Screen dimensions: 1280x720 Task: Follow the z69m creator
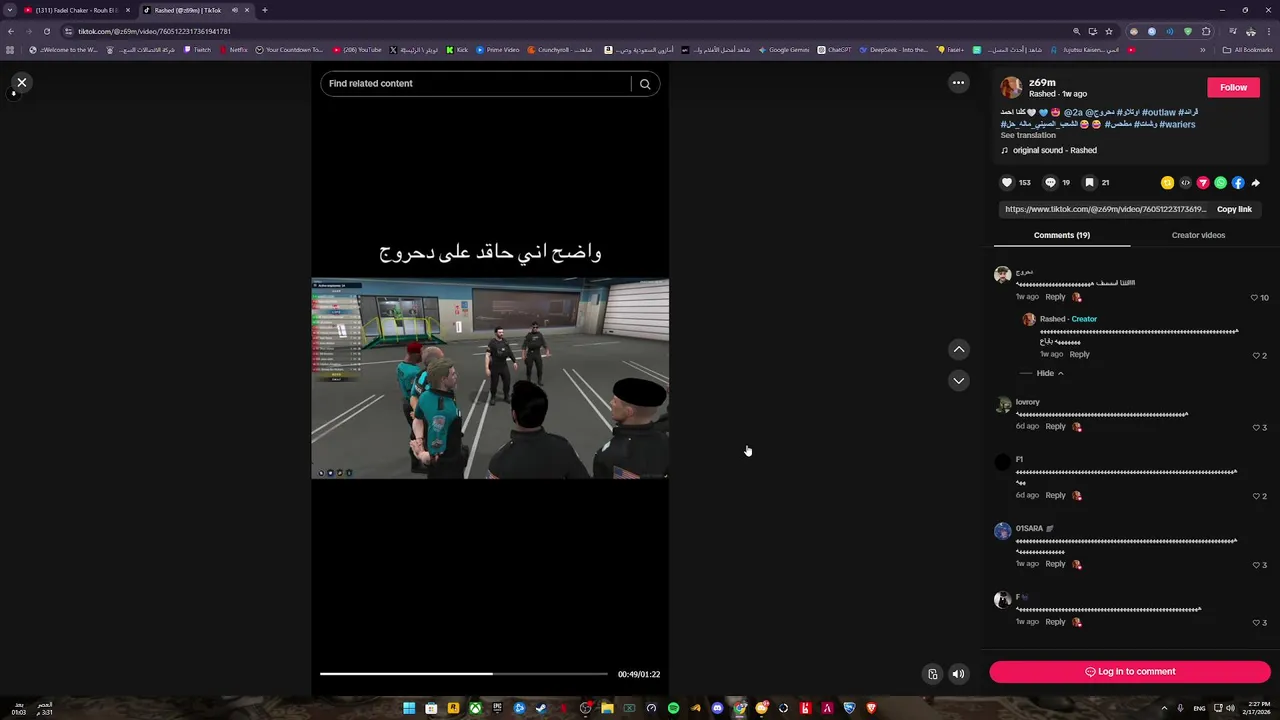[1233, 87]
